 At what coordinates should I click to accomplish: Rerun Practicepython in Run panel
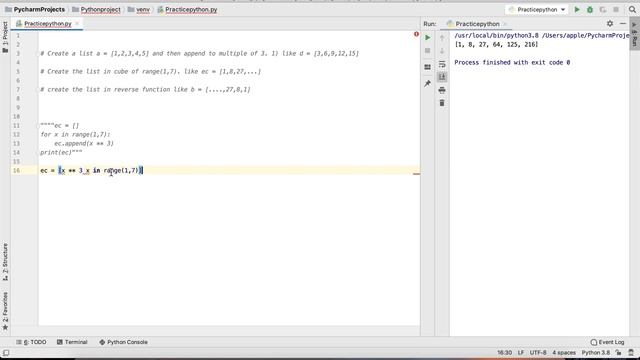click(427, 38)
